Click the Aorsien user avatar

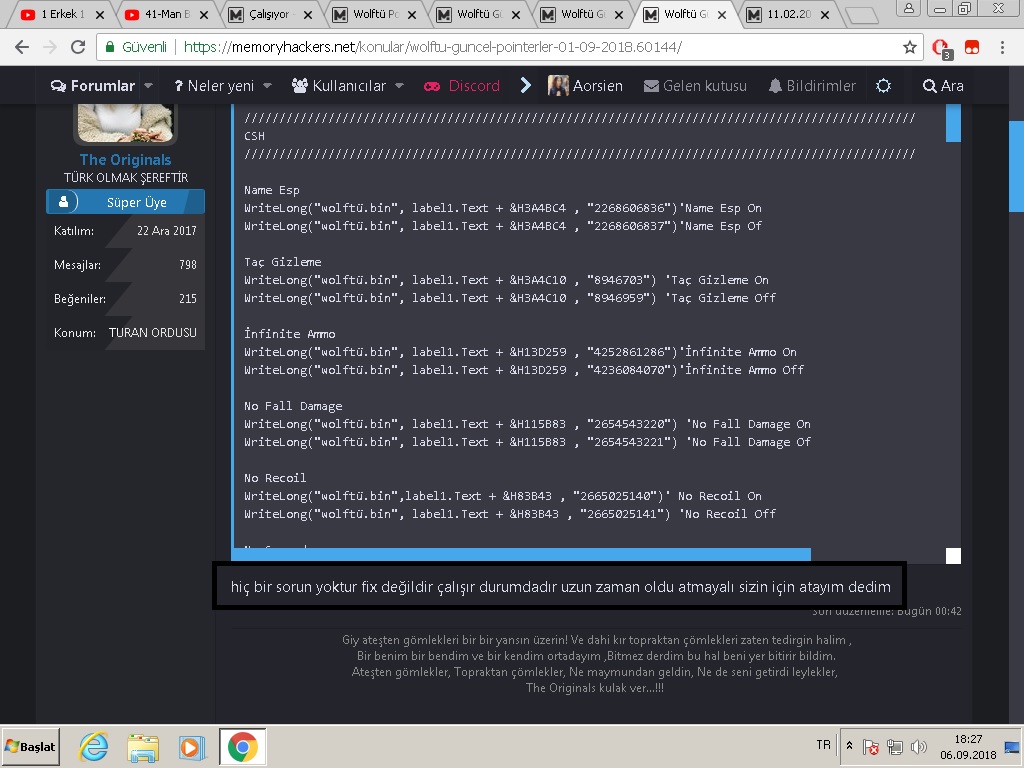[558, 86]
